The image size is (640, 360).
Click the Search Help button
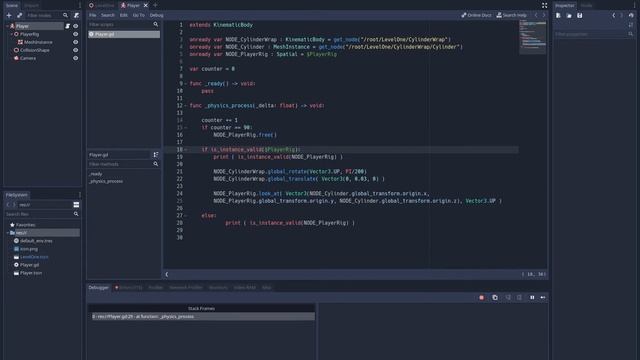point(511,15)
